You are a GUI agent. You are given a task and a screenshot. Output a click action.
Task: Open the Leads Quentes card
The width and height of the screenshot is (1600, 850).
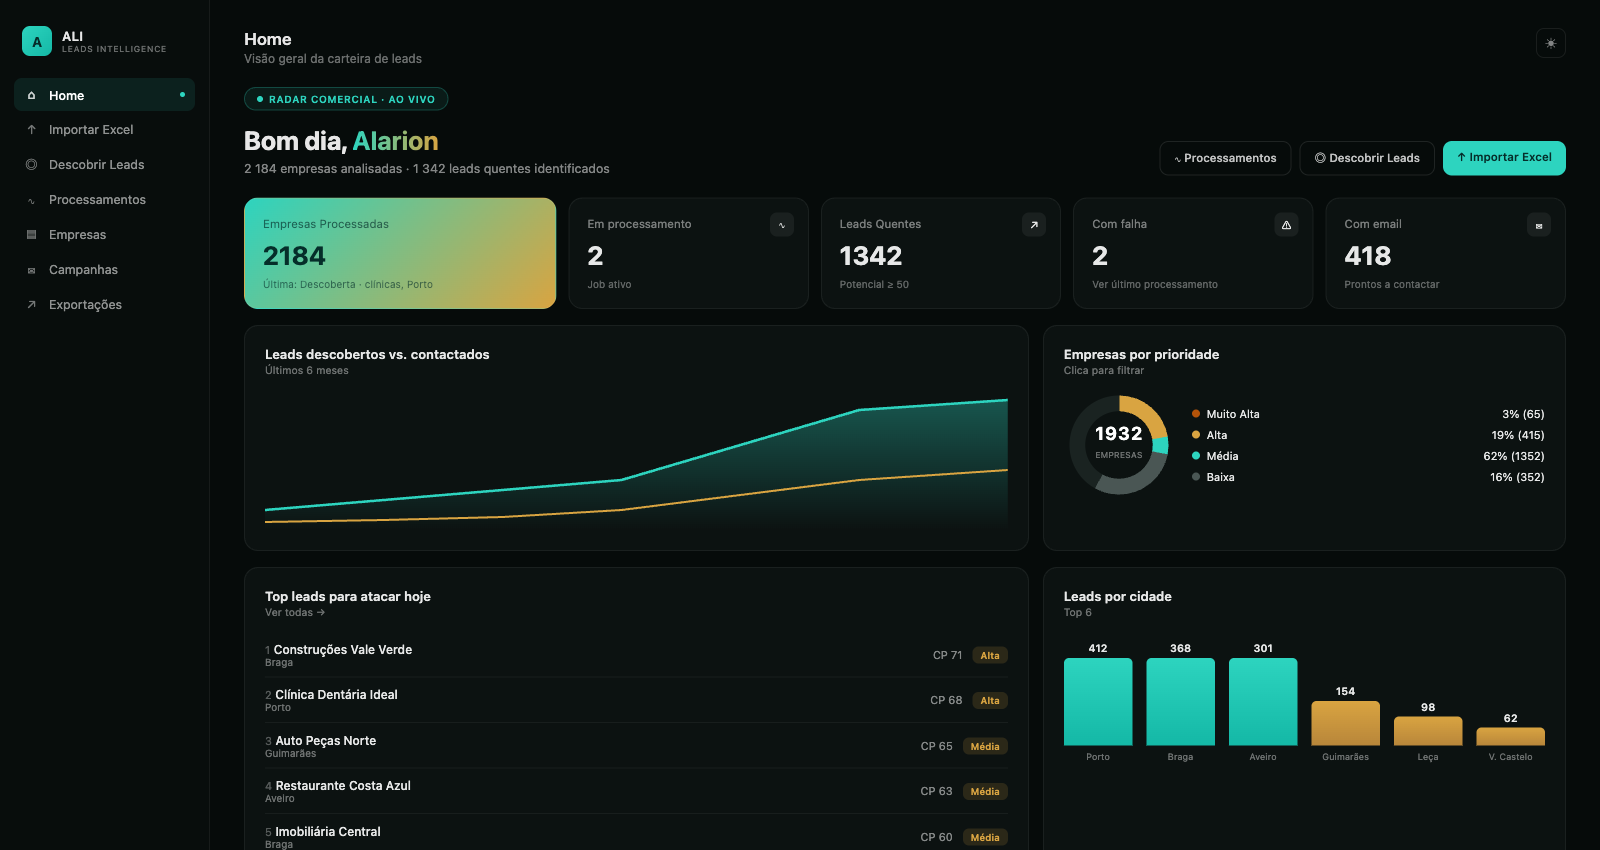[940, 253]
